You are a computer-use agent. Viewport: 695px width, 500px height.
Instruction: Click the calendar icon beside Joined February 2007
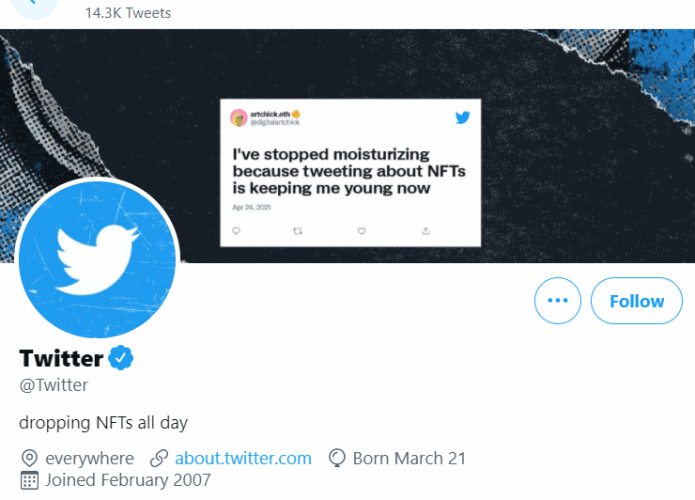pos(29,480)
